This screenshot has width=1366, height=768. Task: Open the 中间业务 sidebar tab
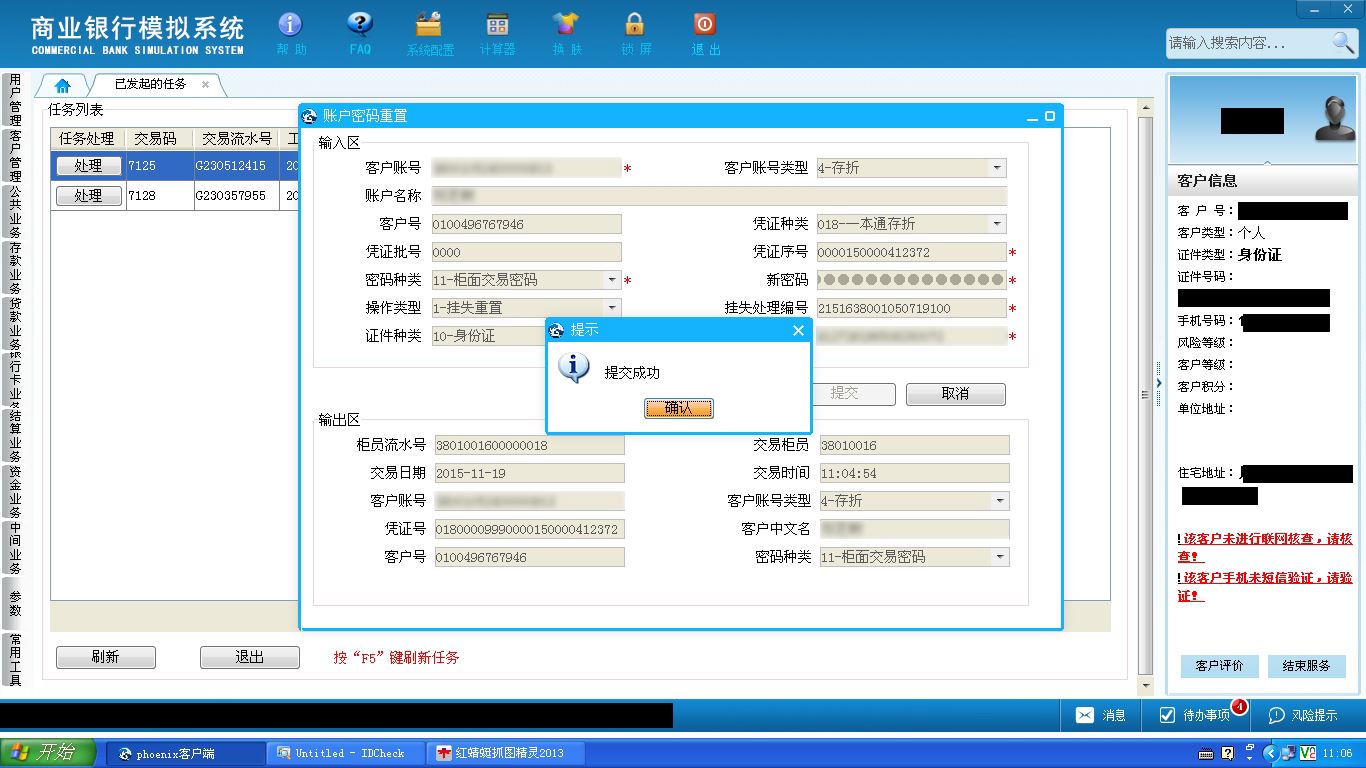(15, 547)
